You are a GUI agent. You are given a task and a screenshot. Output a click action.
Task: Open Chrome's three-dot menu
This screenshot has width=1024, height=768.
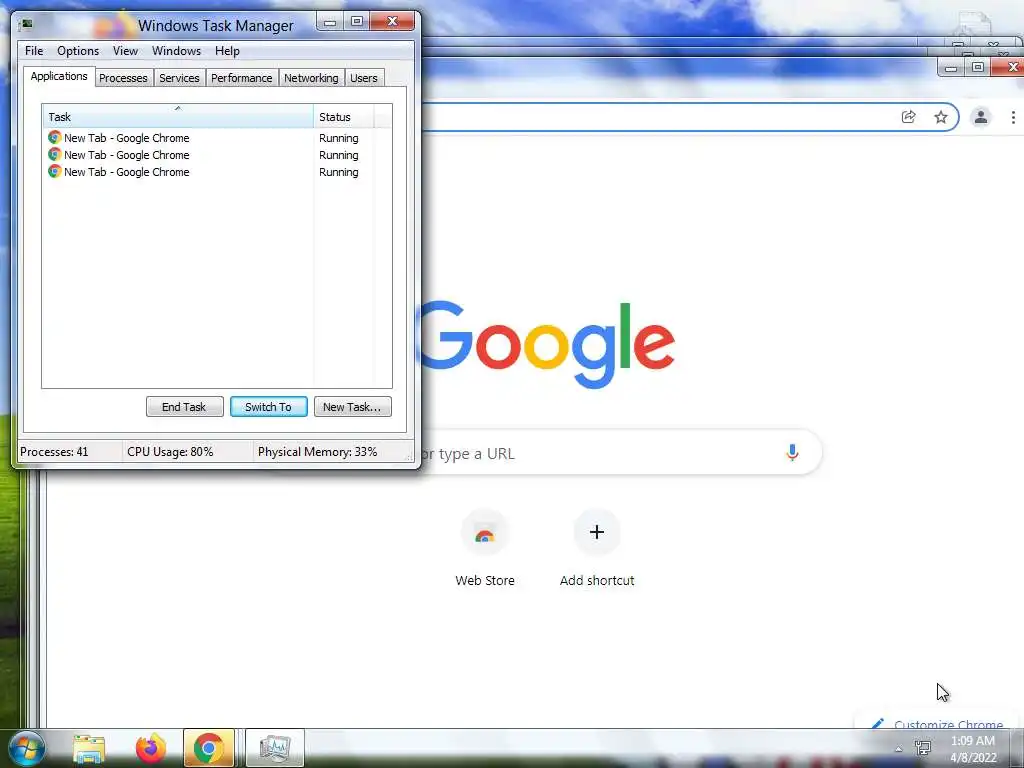click(x=1013, y=117)
